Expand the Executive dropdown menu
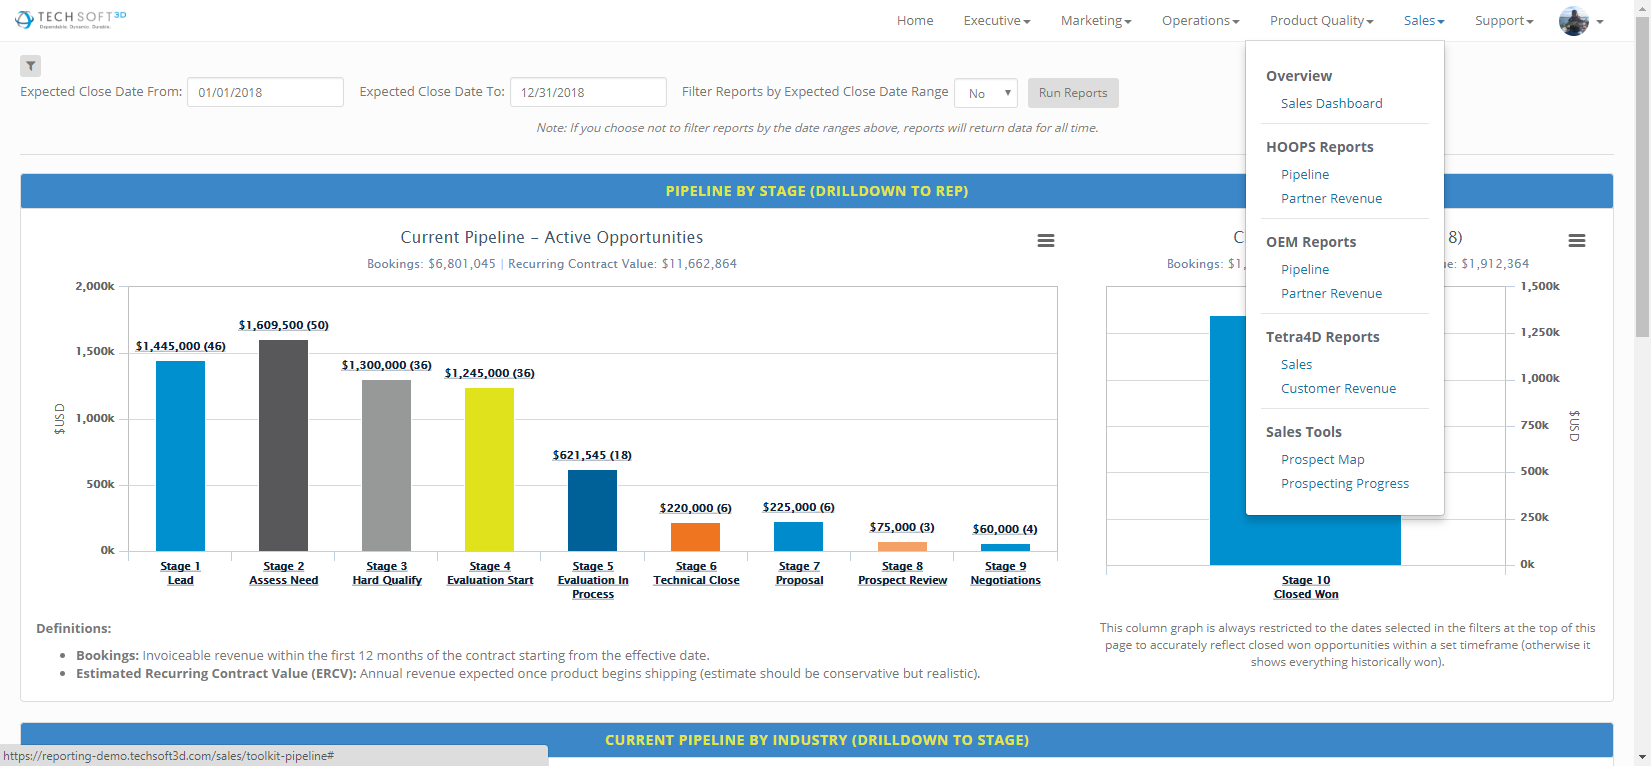Image resolution: width=1651 pixels, height=766 pixels. point(997,21)
